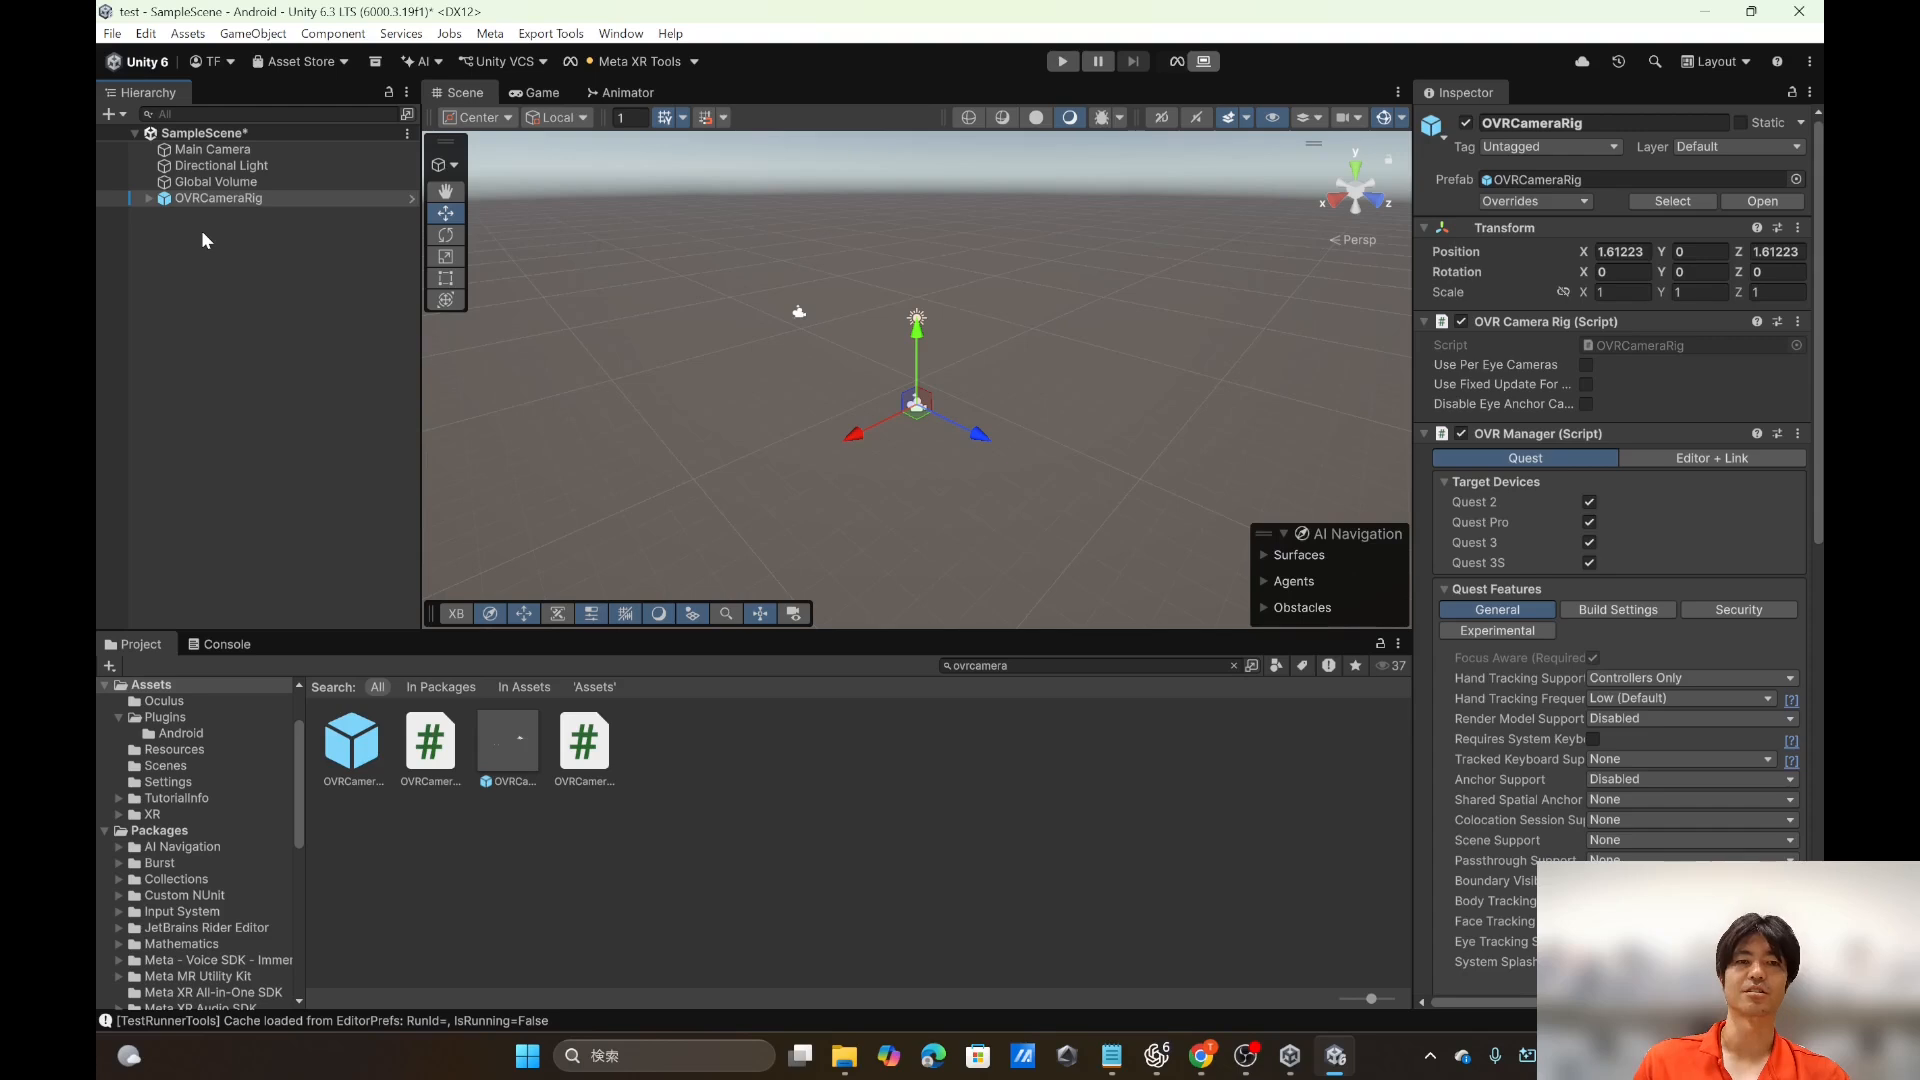Select the combined Transform tool
Screen dimensions: 1920x1080
coord(445,300)
